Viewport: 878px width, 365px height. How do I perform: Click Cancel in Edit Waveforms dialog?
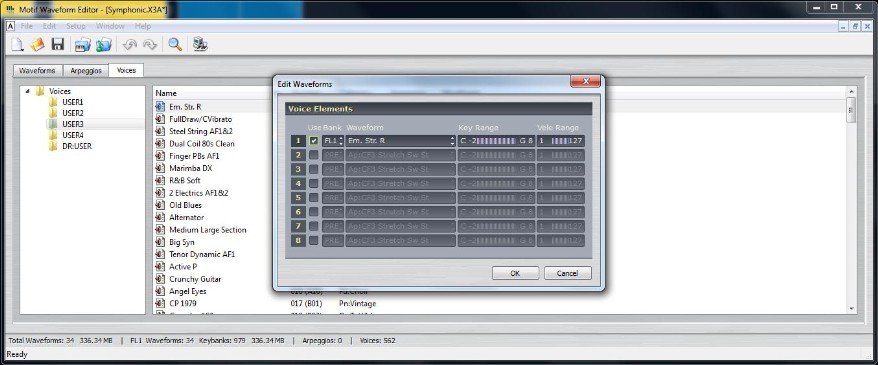coord(568,273)
